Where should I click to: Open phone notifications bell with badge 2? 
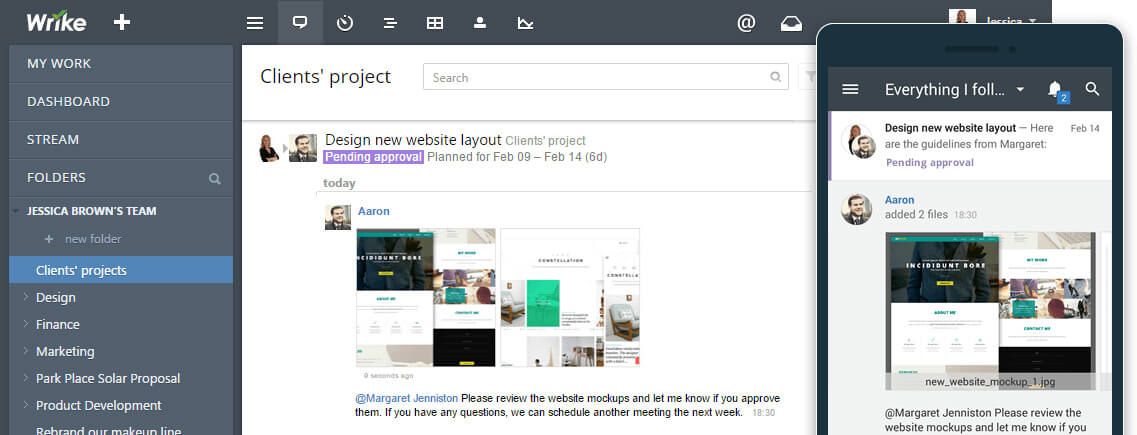tap(1058, 91)
